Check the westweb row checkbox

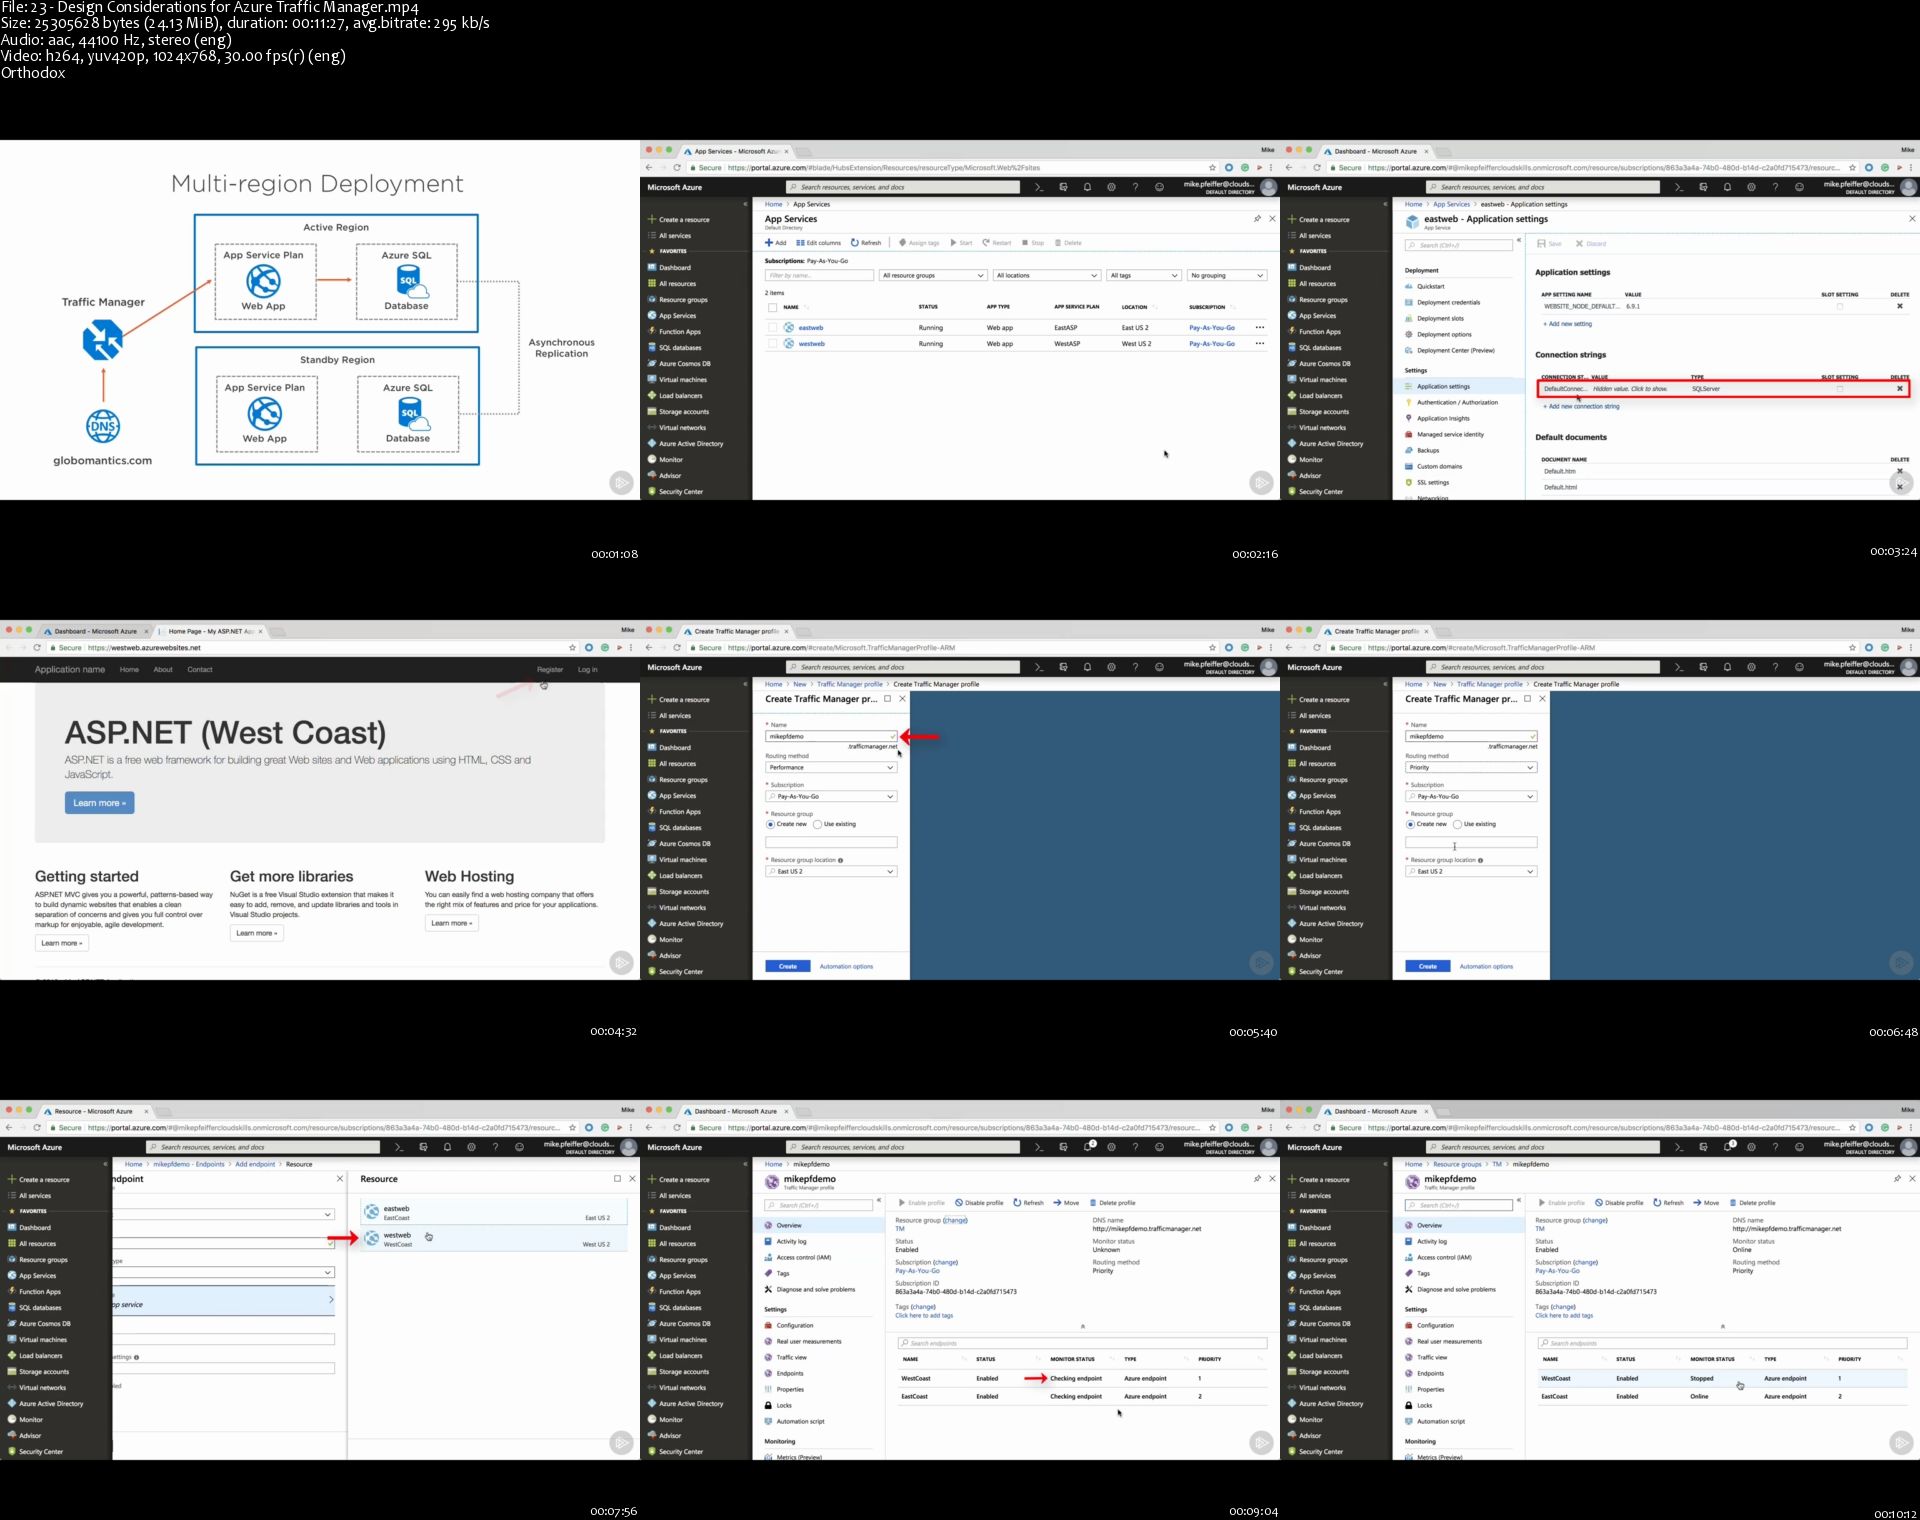772,344
